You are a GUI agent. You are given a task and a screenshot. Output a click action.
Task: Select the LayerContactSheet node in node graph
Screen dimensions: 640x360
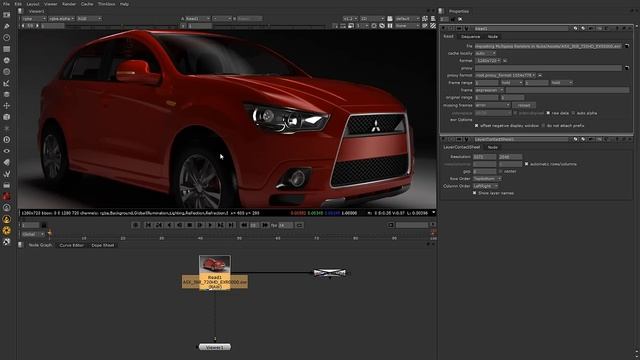point(329,273)
